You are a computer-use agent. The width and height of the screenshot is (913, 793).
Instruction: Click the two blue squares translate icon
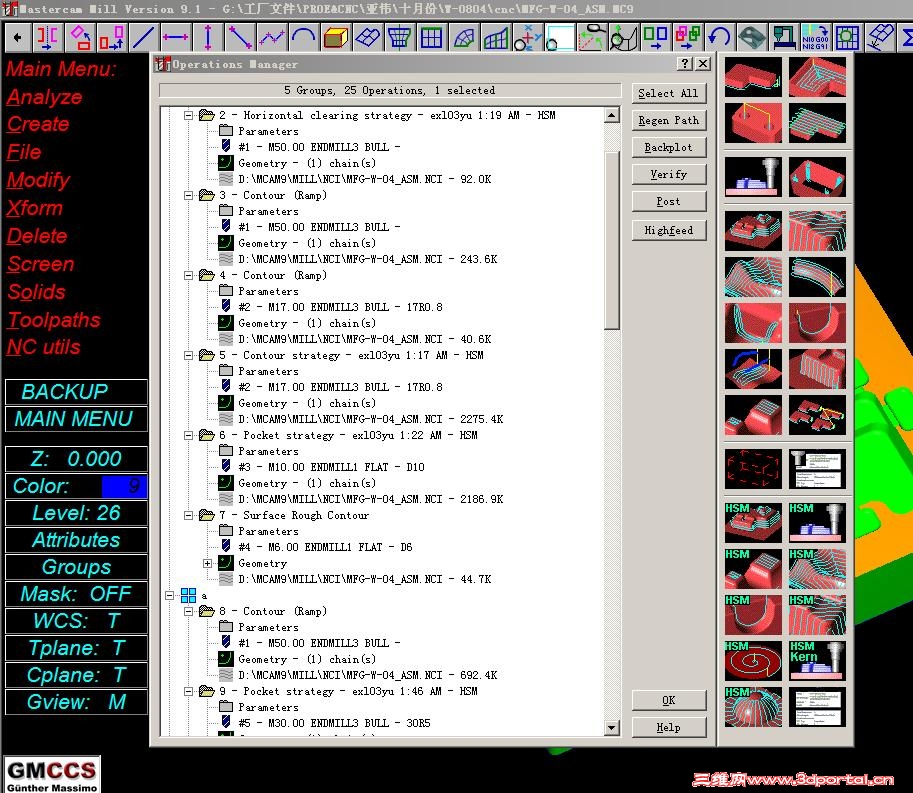pyautogui.click(x=656, y=38)
